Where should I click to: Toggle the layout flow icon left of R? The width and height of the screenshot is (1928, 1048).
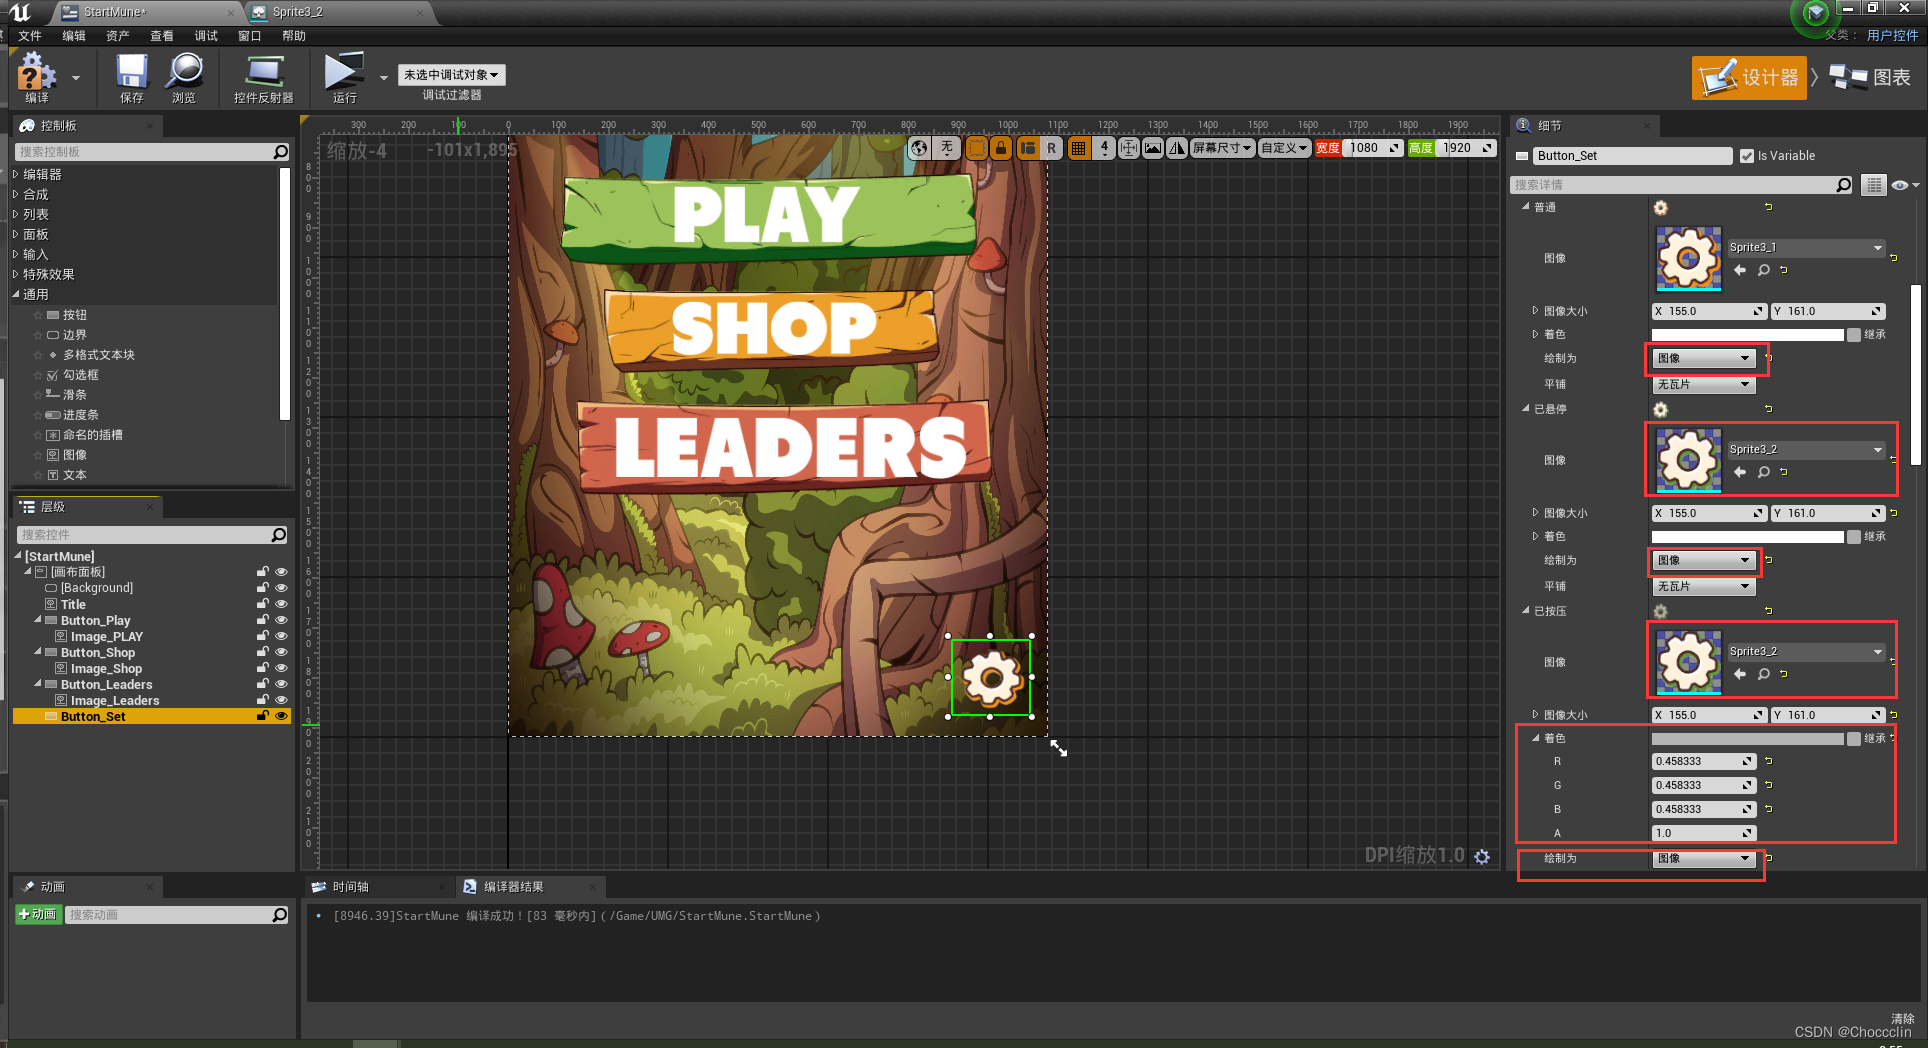pos(1027,148)
